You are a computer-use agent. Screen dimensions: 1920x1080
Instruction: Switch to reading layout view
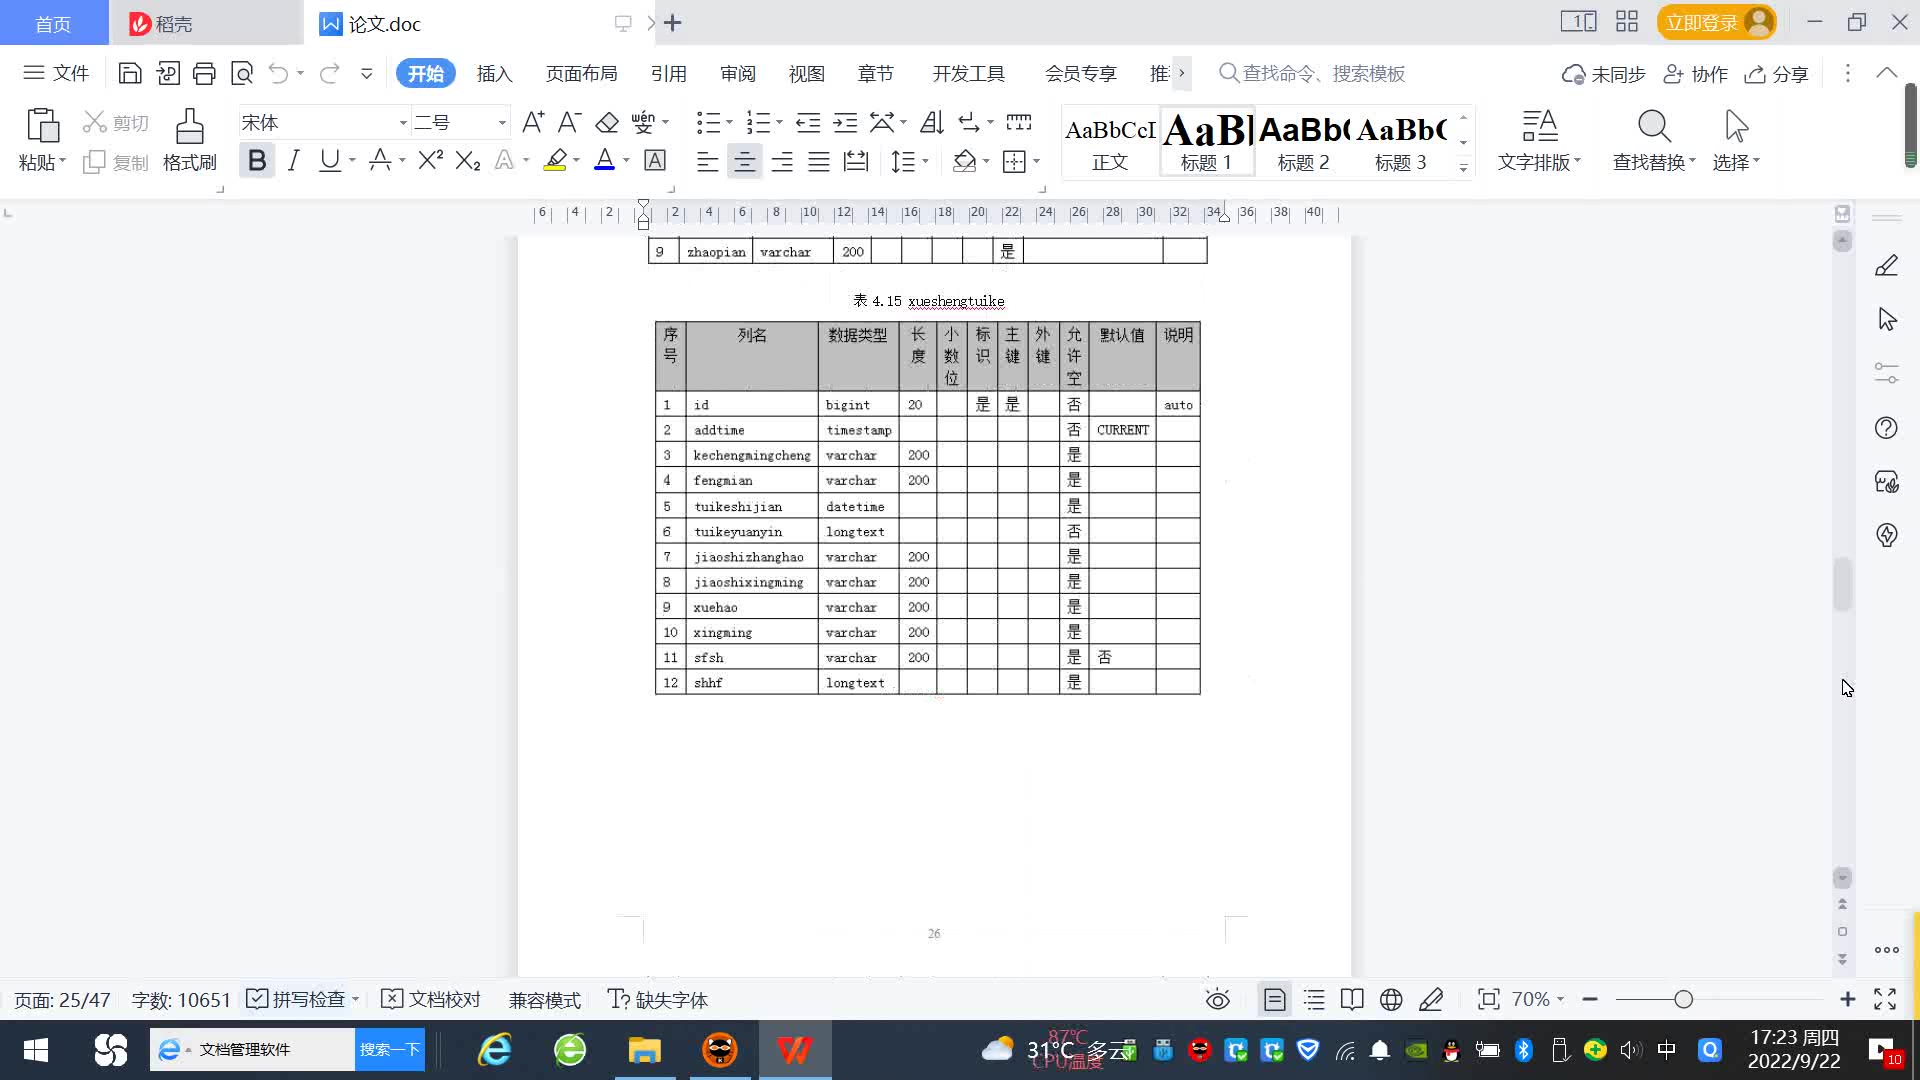tap(1352, 999)
